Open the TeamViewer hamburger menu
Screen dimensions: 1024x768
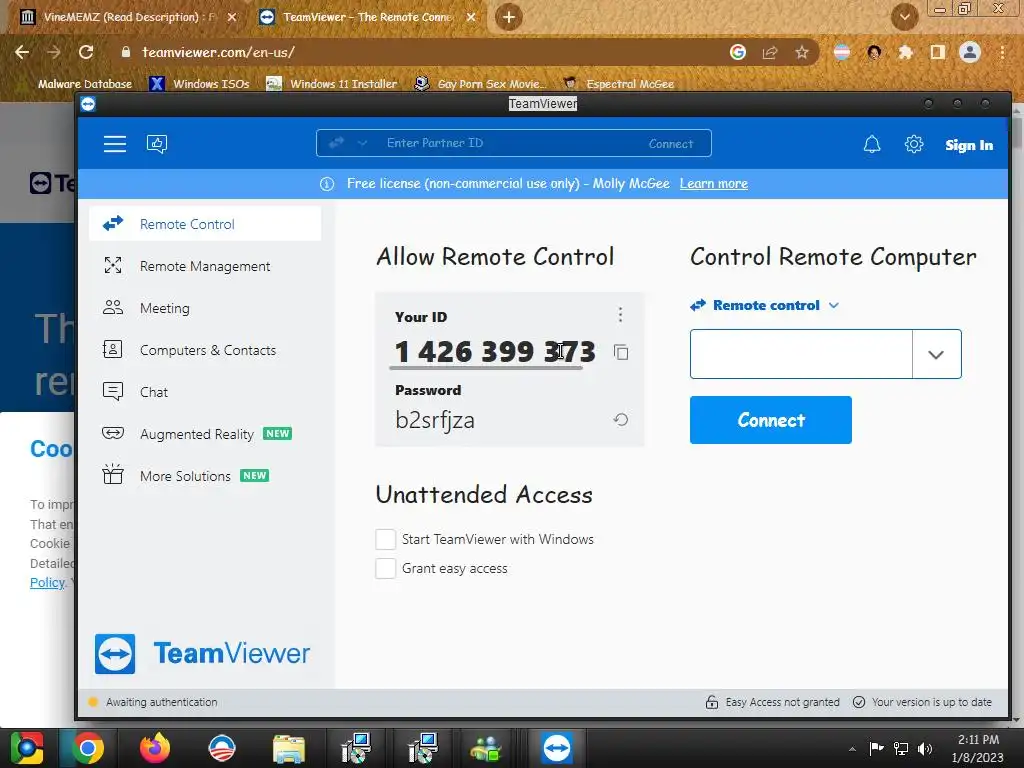click(x=115, y=144)
